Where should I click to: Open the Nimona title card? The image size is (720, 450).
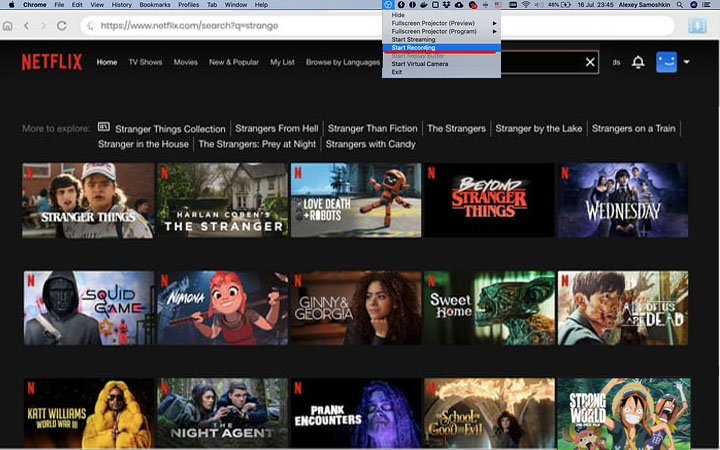[x=223, y=308]
